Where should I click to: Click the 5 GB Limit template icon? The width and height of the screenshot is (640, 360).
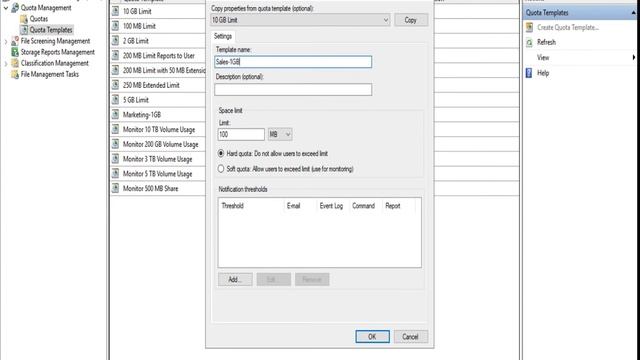coord(116,100)
